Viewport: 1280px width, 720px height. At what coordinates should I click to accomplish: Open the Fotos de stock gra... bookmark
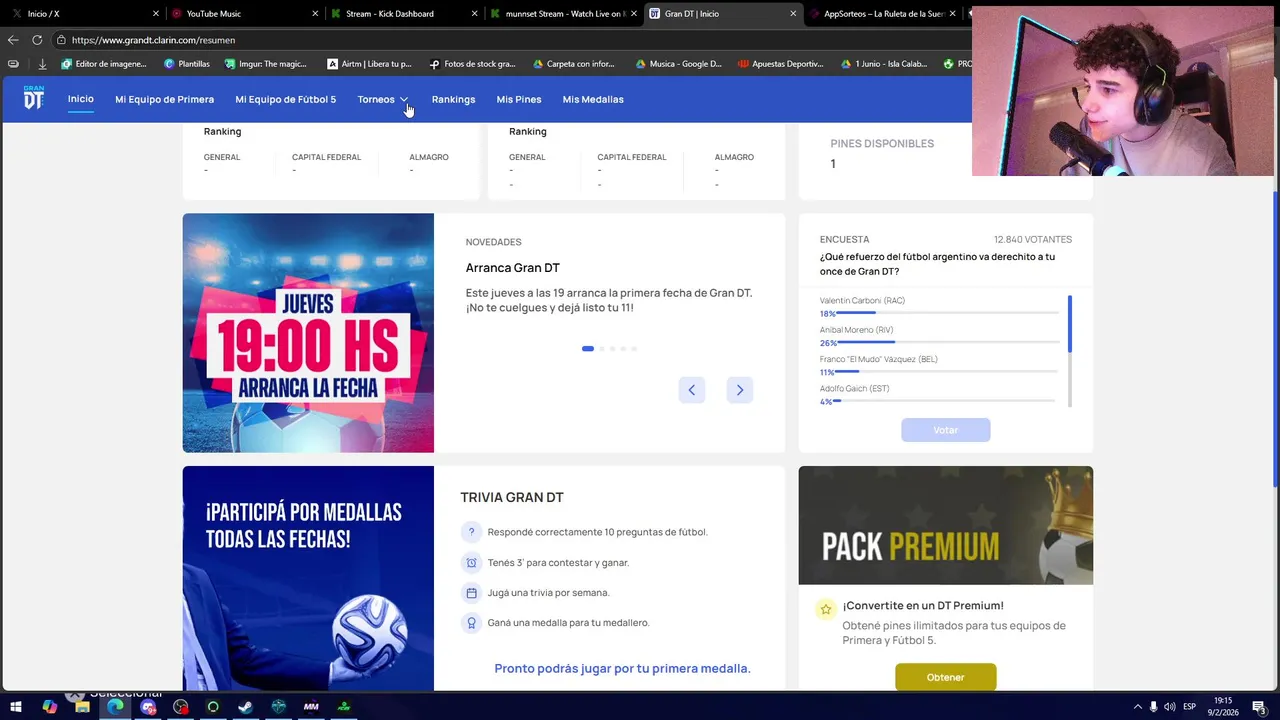pos(472,64)
